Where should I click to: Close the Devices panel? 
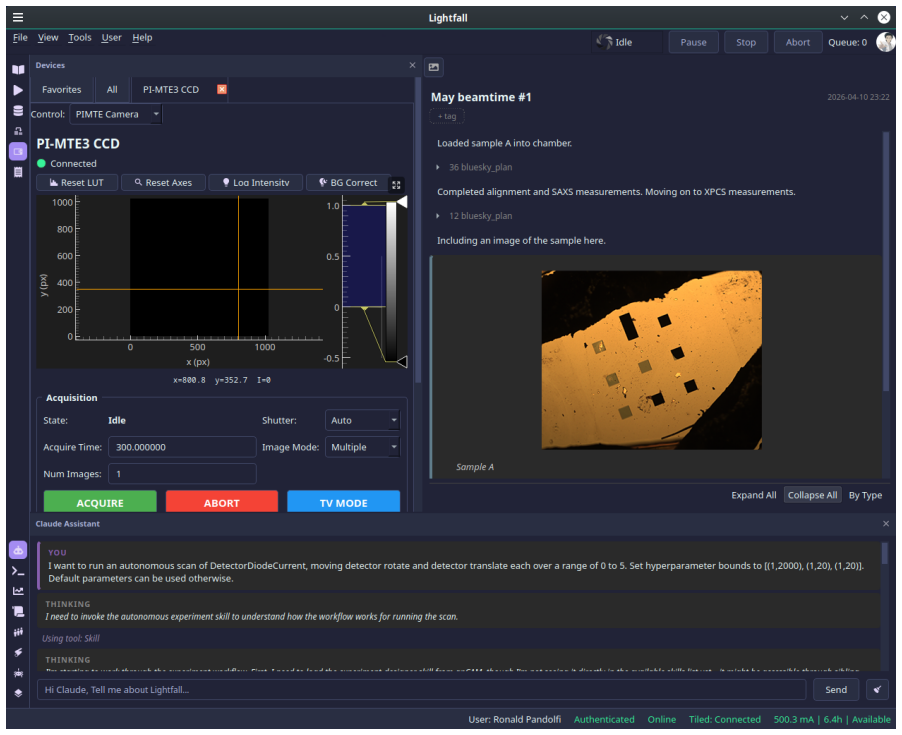(412, 65)
